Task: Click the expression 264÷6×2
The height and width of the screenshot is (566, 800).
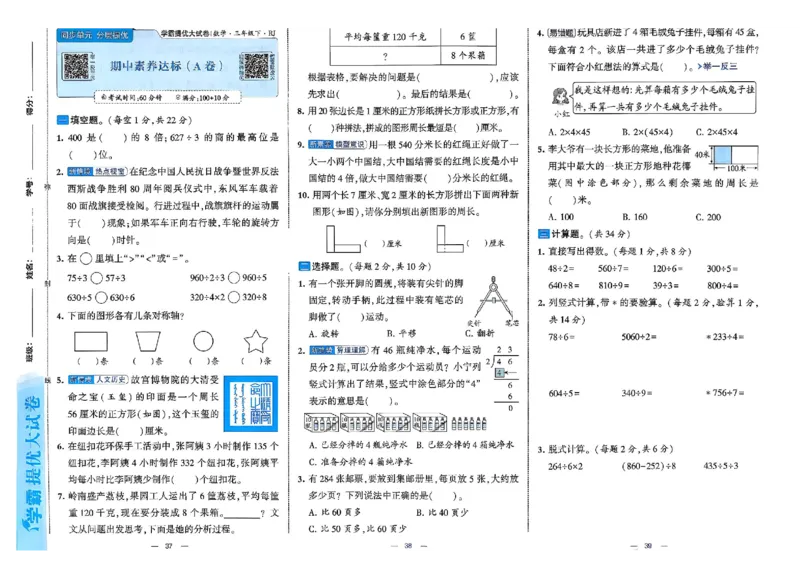Action: click(565, 466)
